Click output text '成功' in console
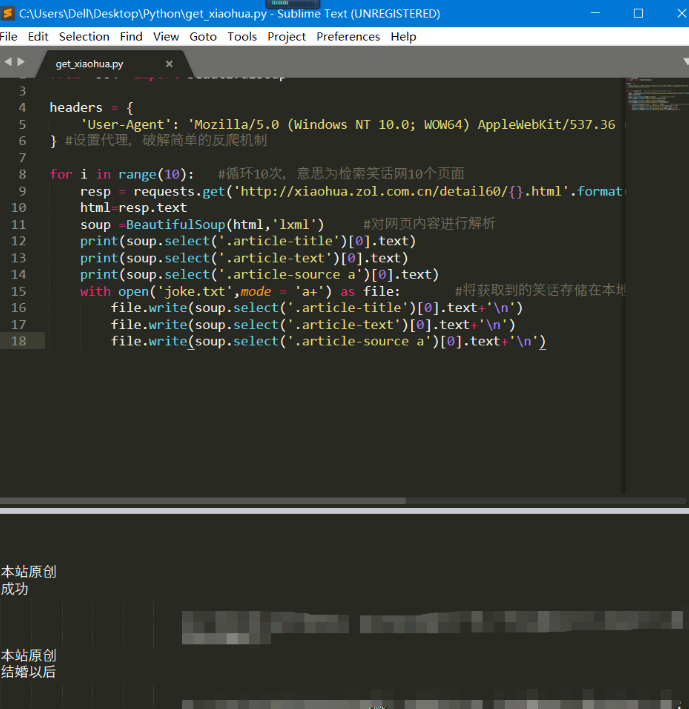 pos(14,589)
